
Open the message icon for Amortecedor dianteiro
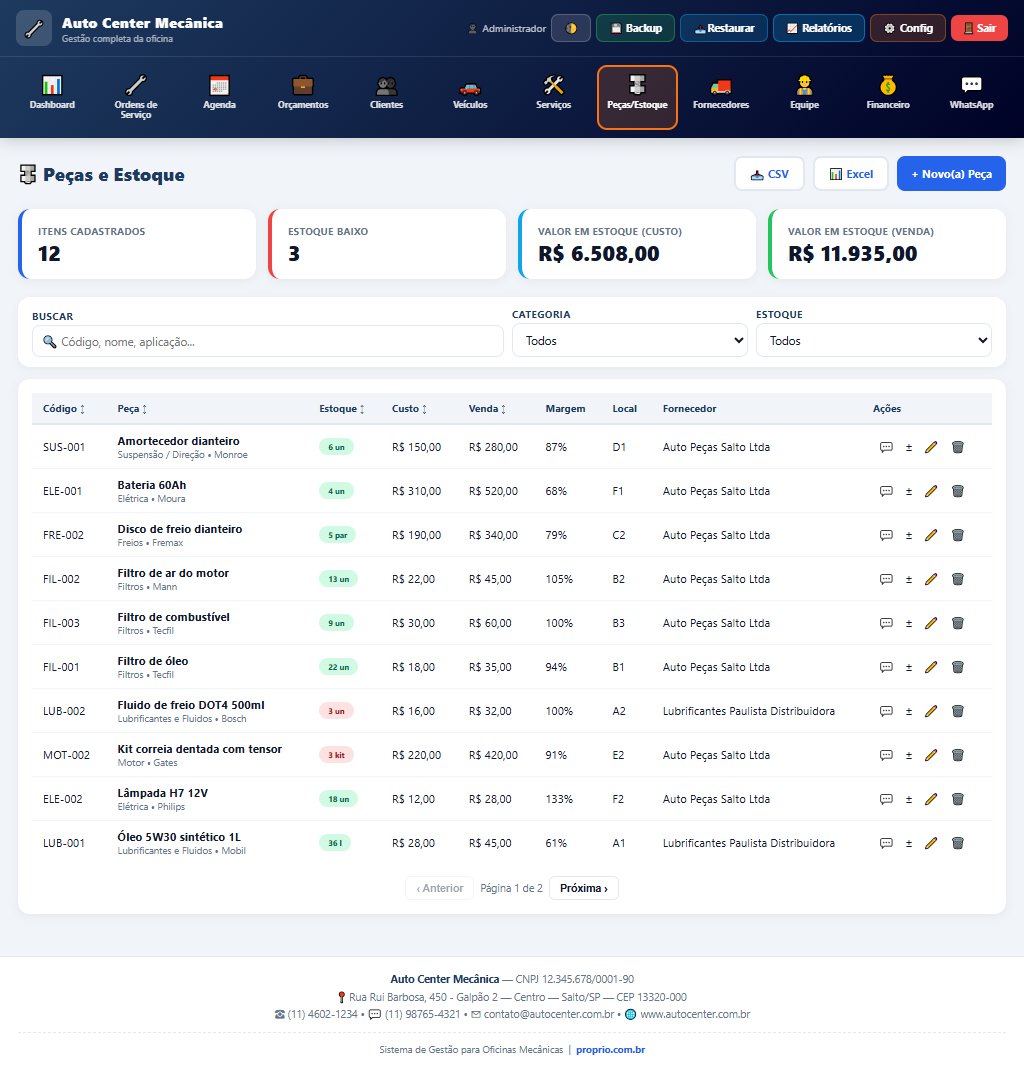point(886,447)
